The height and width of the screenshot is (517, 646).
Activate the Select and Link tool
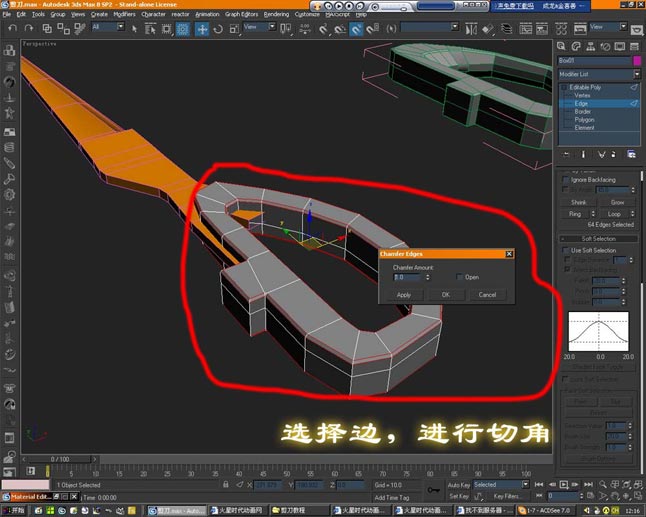(x=47, y=28)
